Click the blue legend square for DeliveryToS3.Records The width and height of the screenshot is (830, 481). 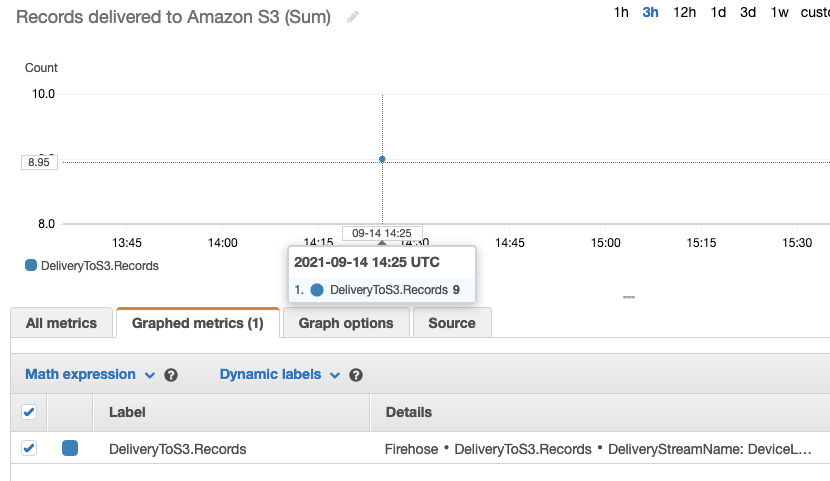tap(31, 266)
